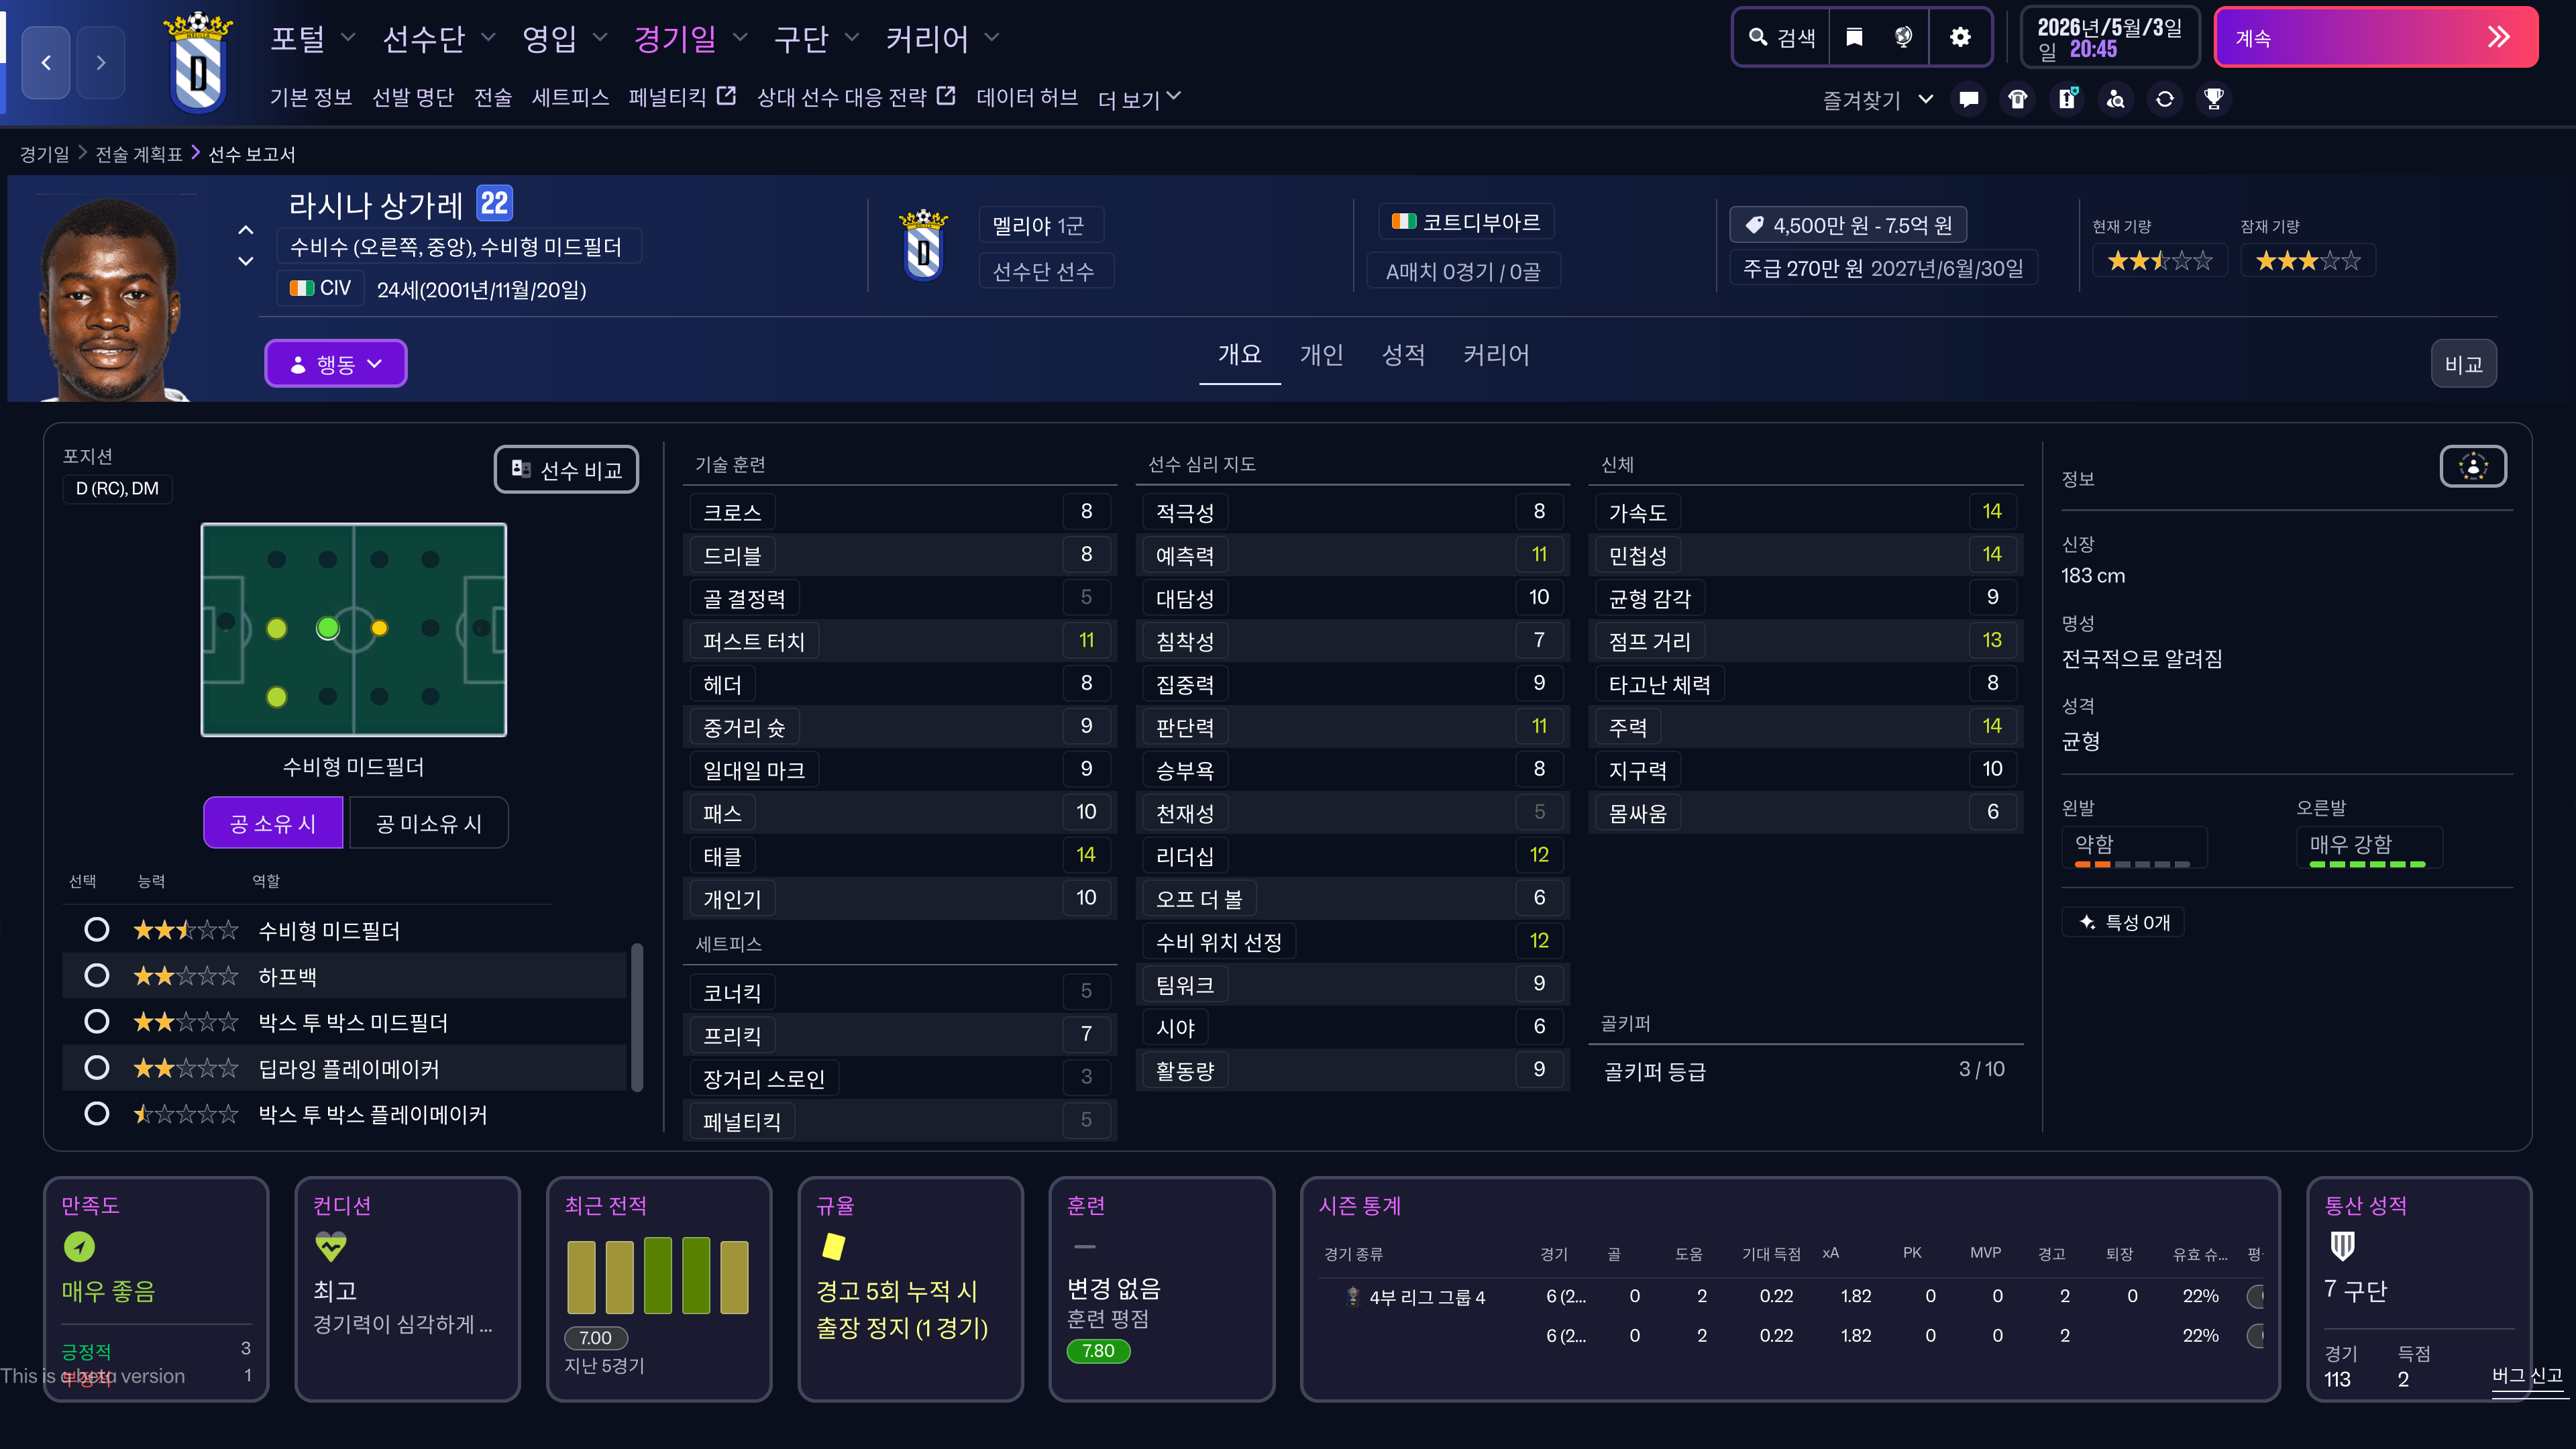
Task: Select 박스 투 박스 미드필더 role radio button
Action: (97, 1022)
